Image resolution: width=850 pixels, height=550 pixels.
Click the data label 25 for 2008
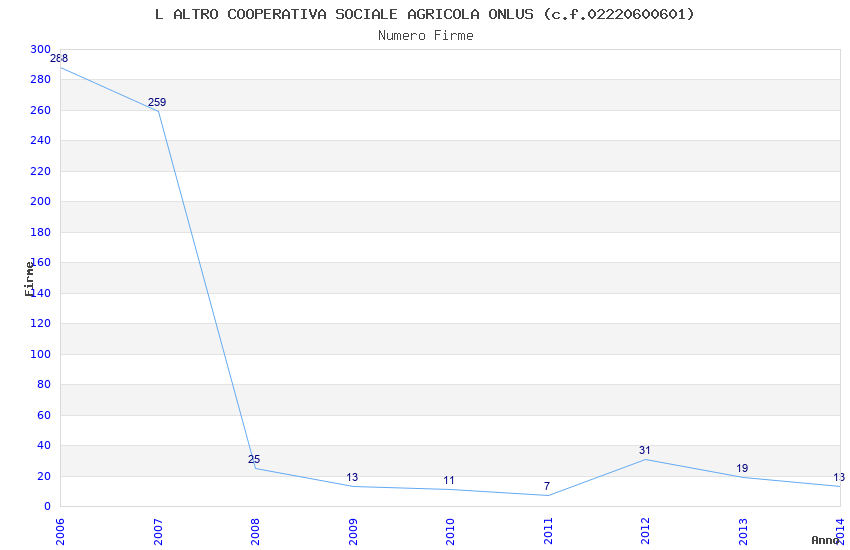pos(254,460)
